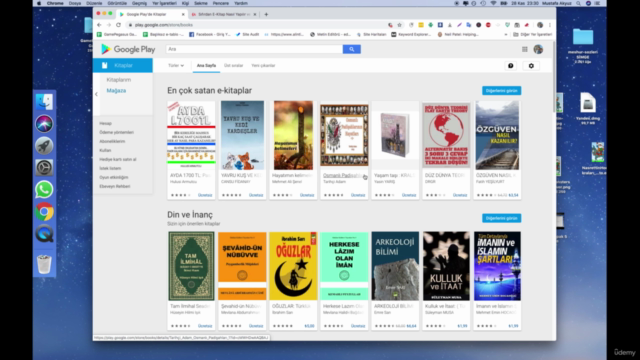Viewport: 640px width, 360px height.
Task: Open the AYDA 1700 TL book cover
Action: pyautogui.click(x=191, y=135)
